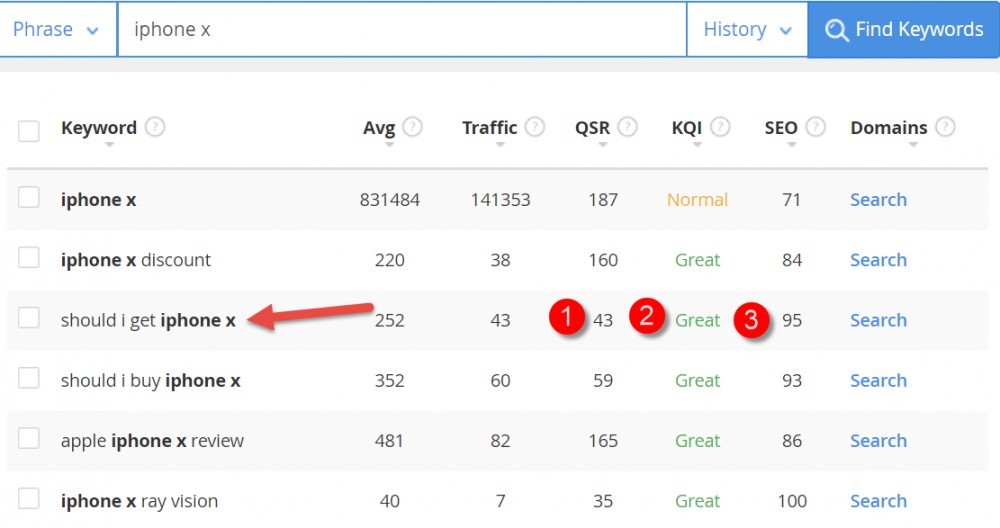1000x528 pixels.
Task: Sort by the Avg column arrow
Action: pyautogui.click(x=389, y=145)
